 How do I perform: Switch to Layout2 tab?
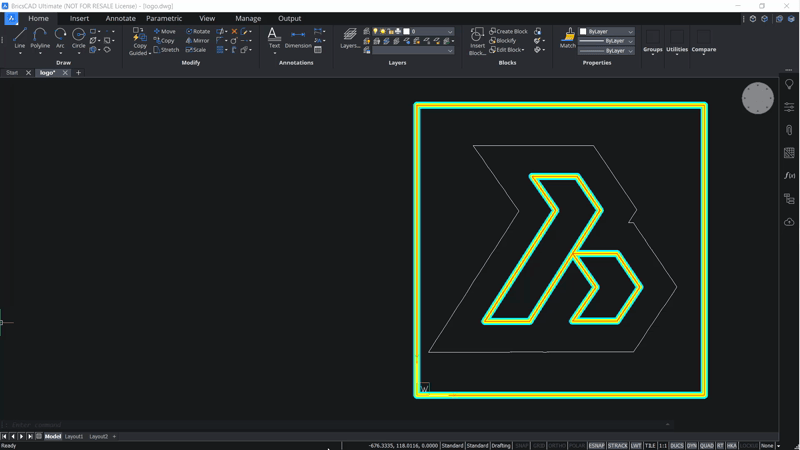(x=98, y=436)
